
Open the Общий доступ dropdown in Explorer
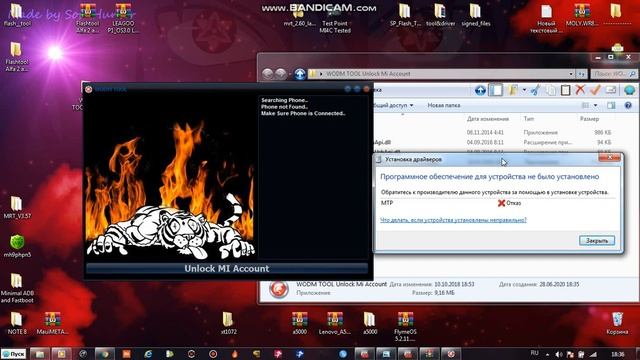point(393,105)
